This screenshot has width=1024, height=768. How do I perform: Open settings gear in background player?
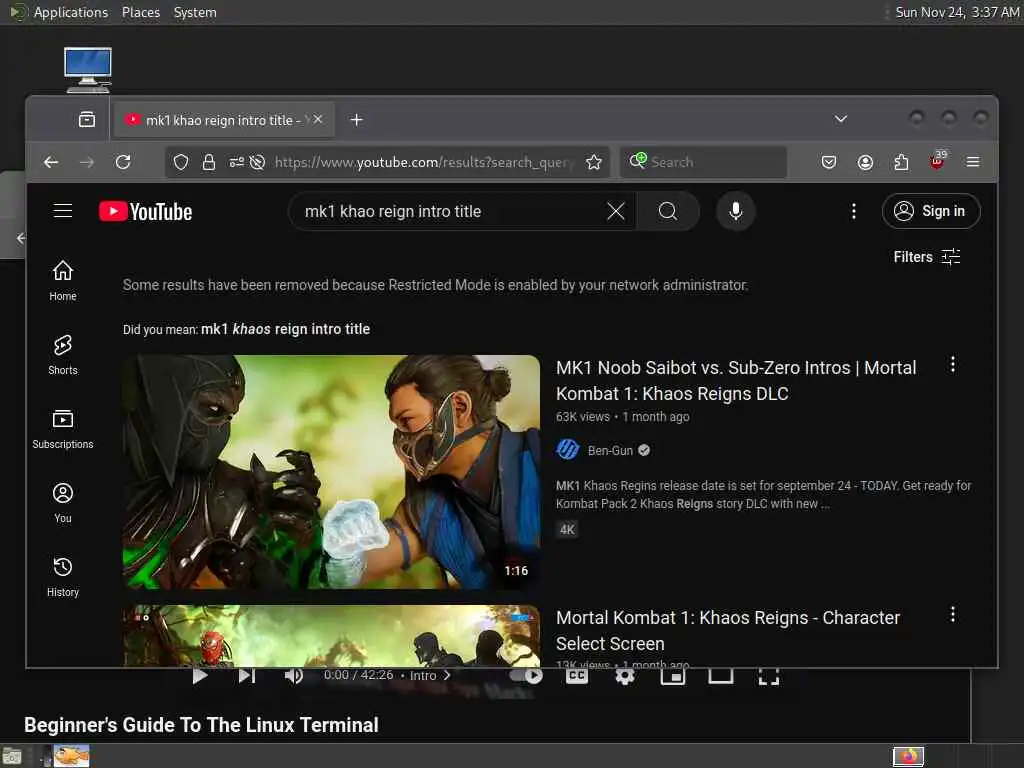point(624,677)
